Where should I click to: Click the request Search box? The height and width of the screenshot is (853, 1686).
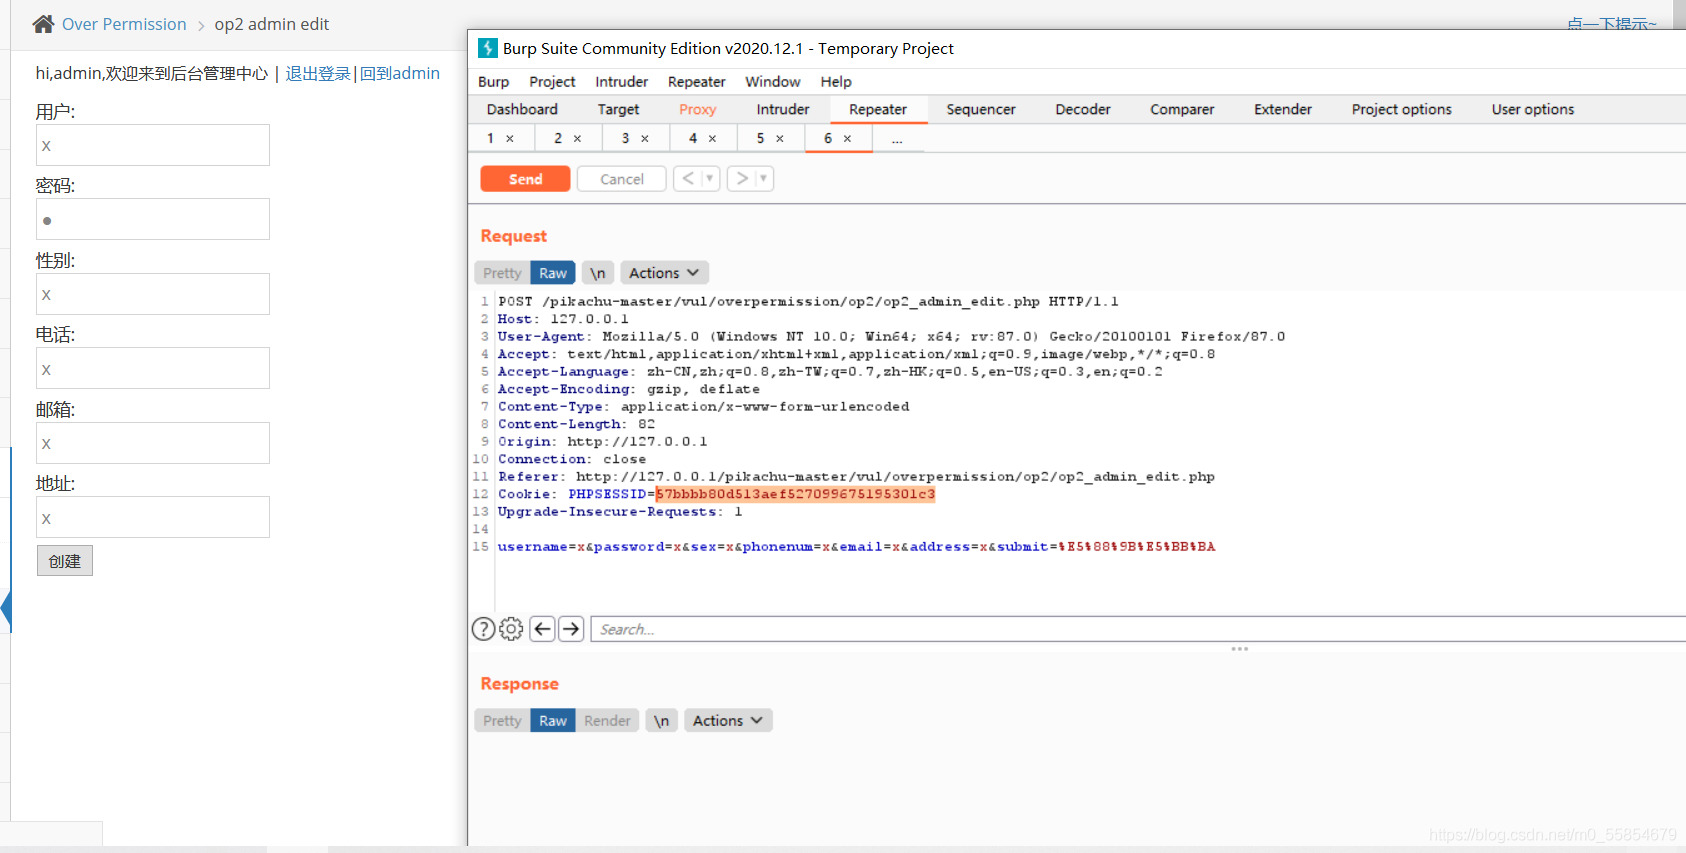pyautogui.click(x=1138, y=629)
